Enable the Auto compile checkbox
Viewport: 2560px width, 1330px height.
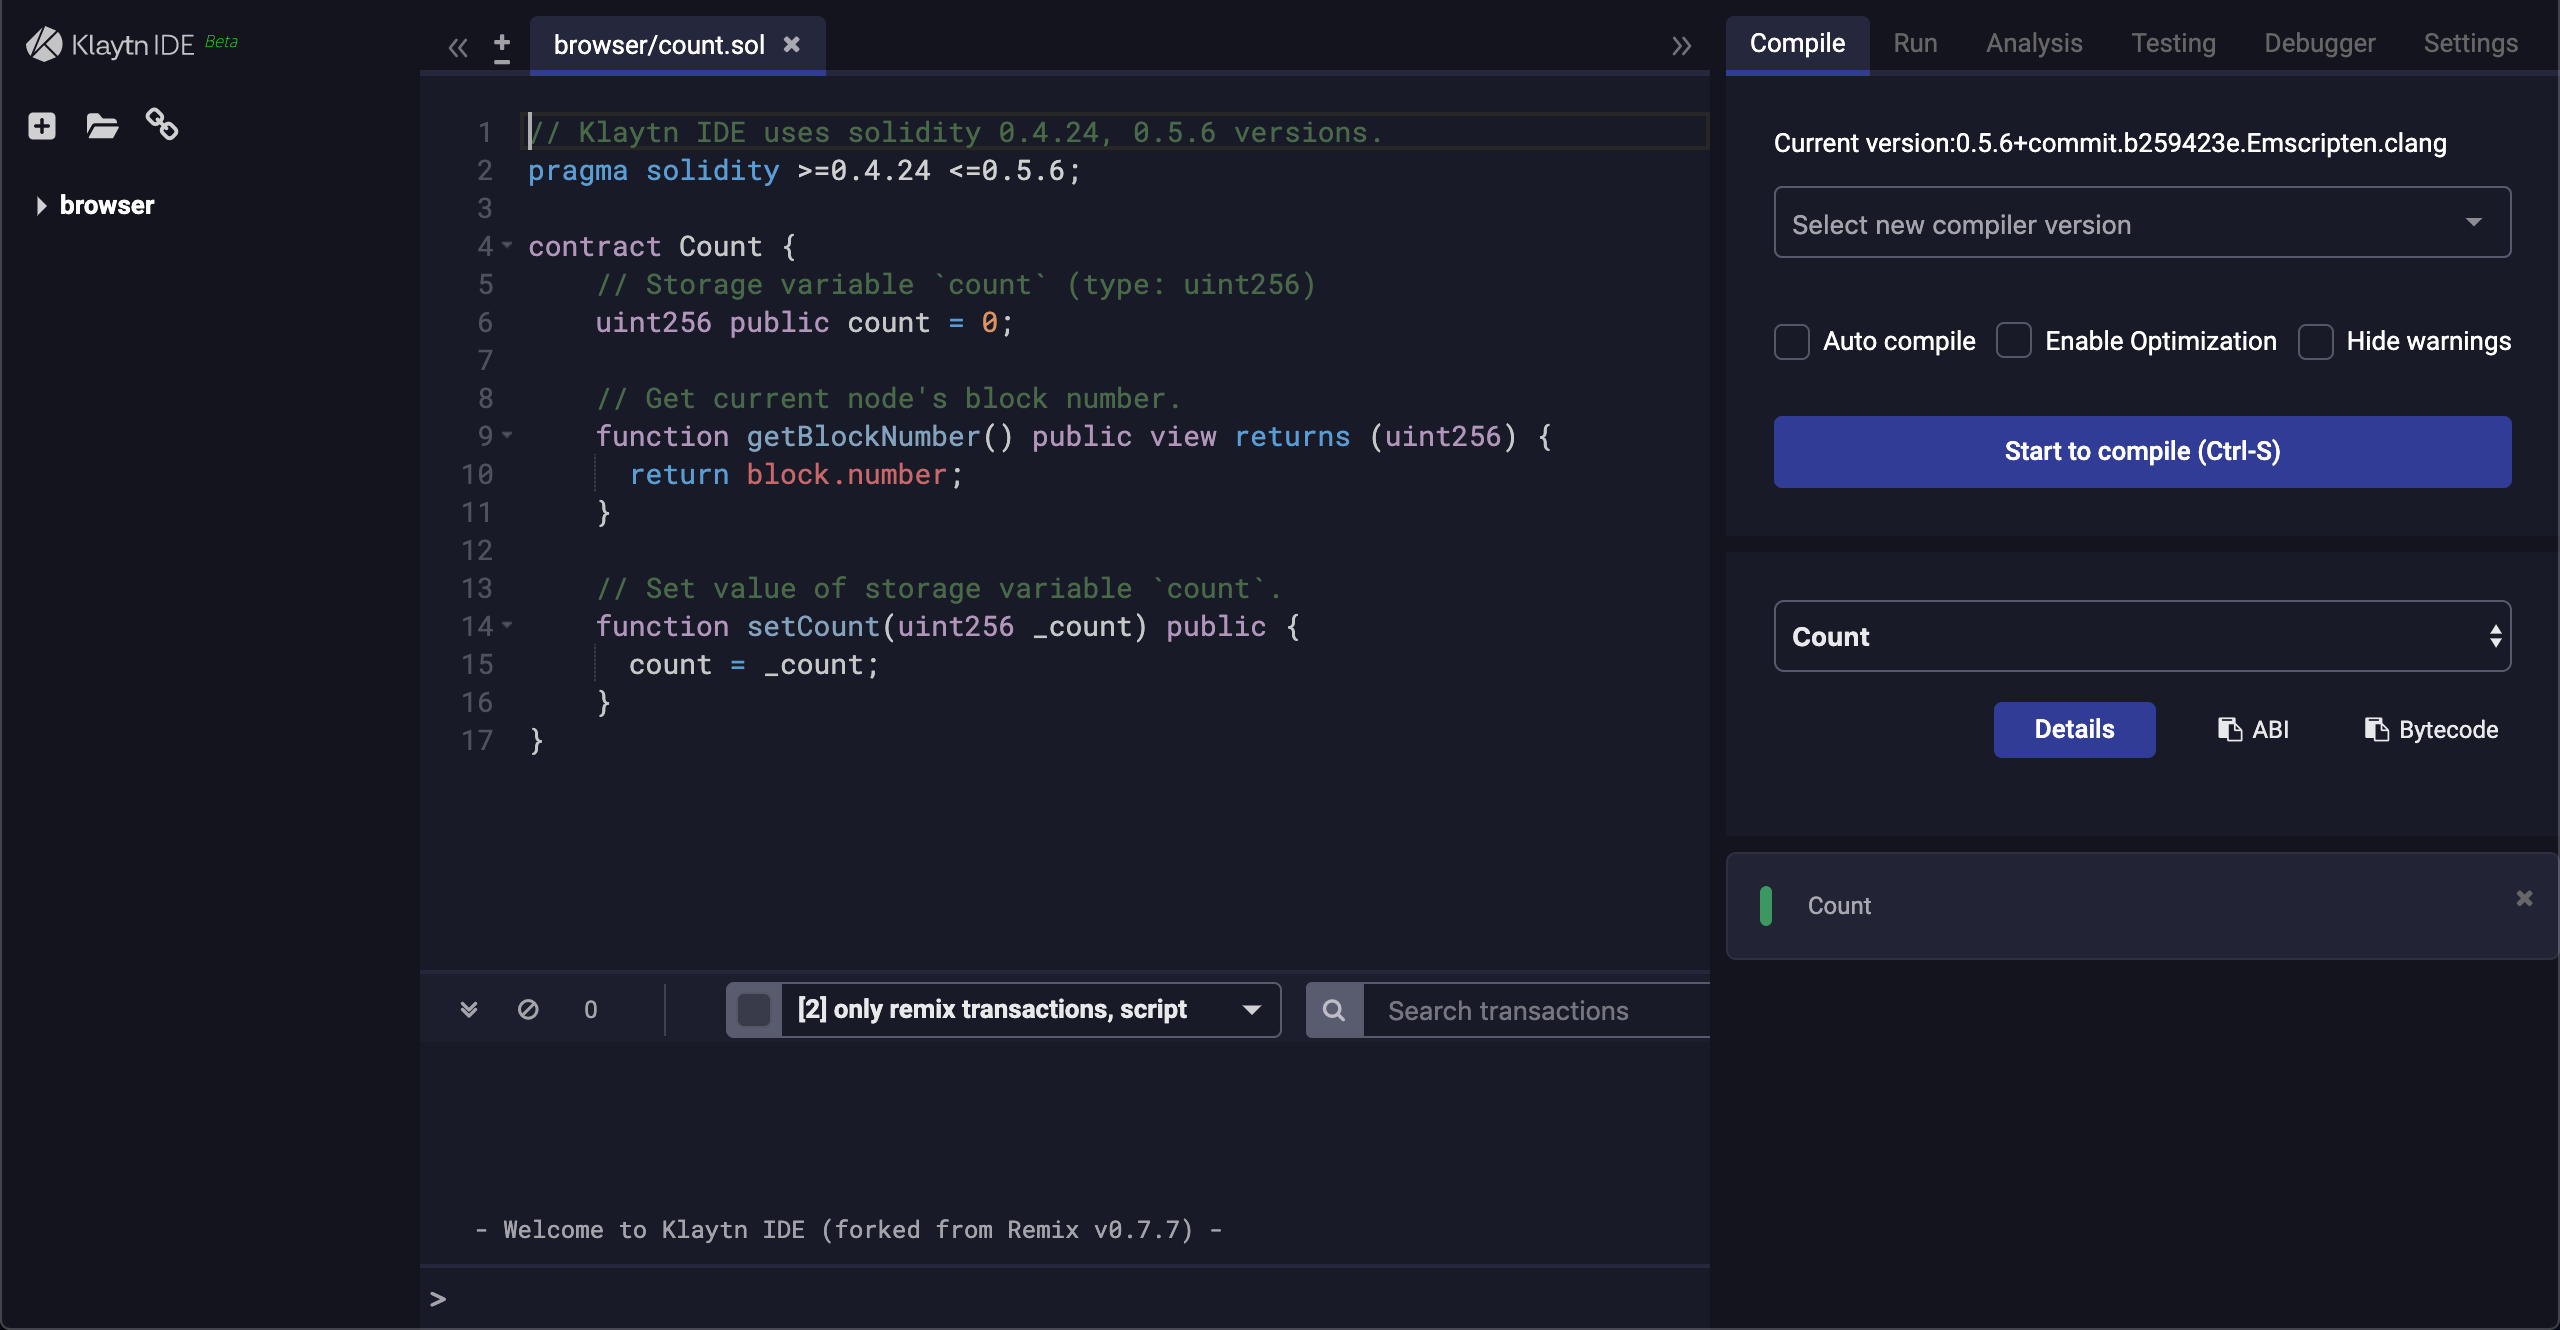1791,341
